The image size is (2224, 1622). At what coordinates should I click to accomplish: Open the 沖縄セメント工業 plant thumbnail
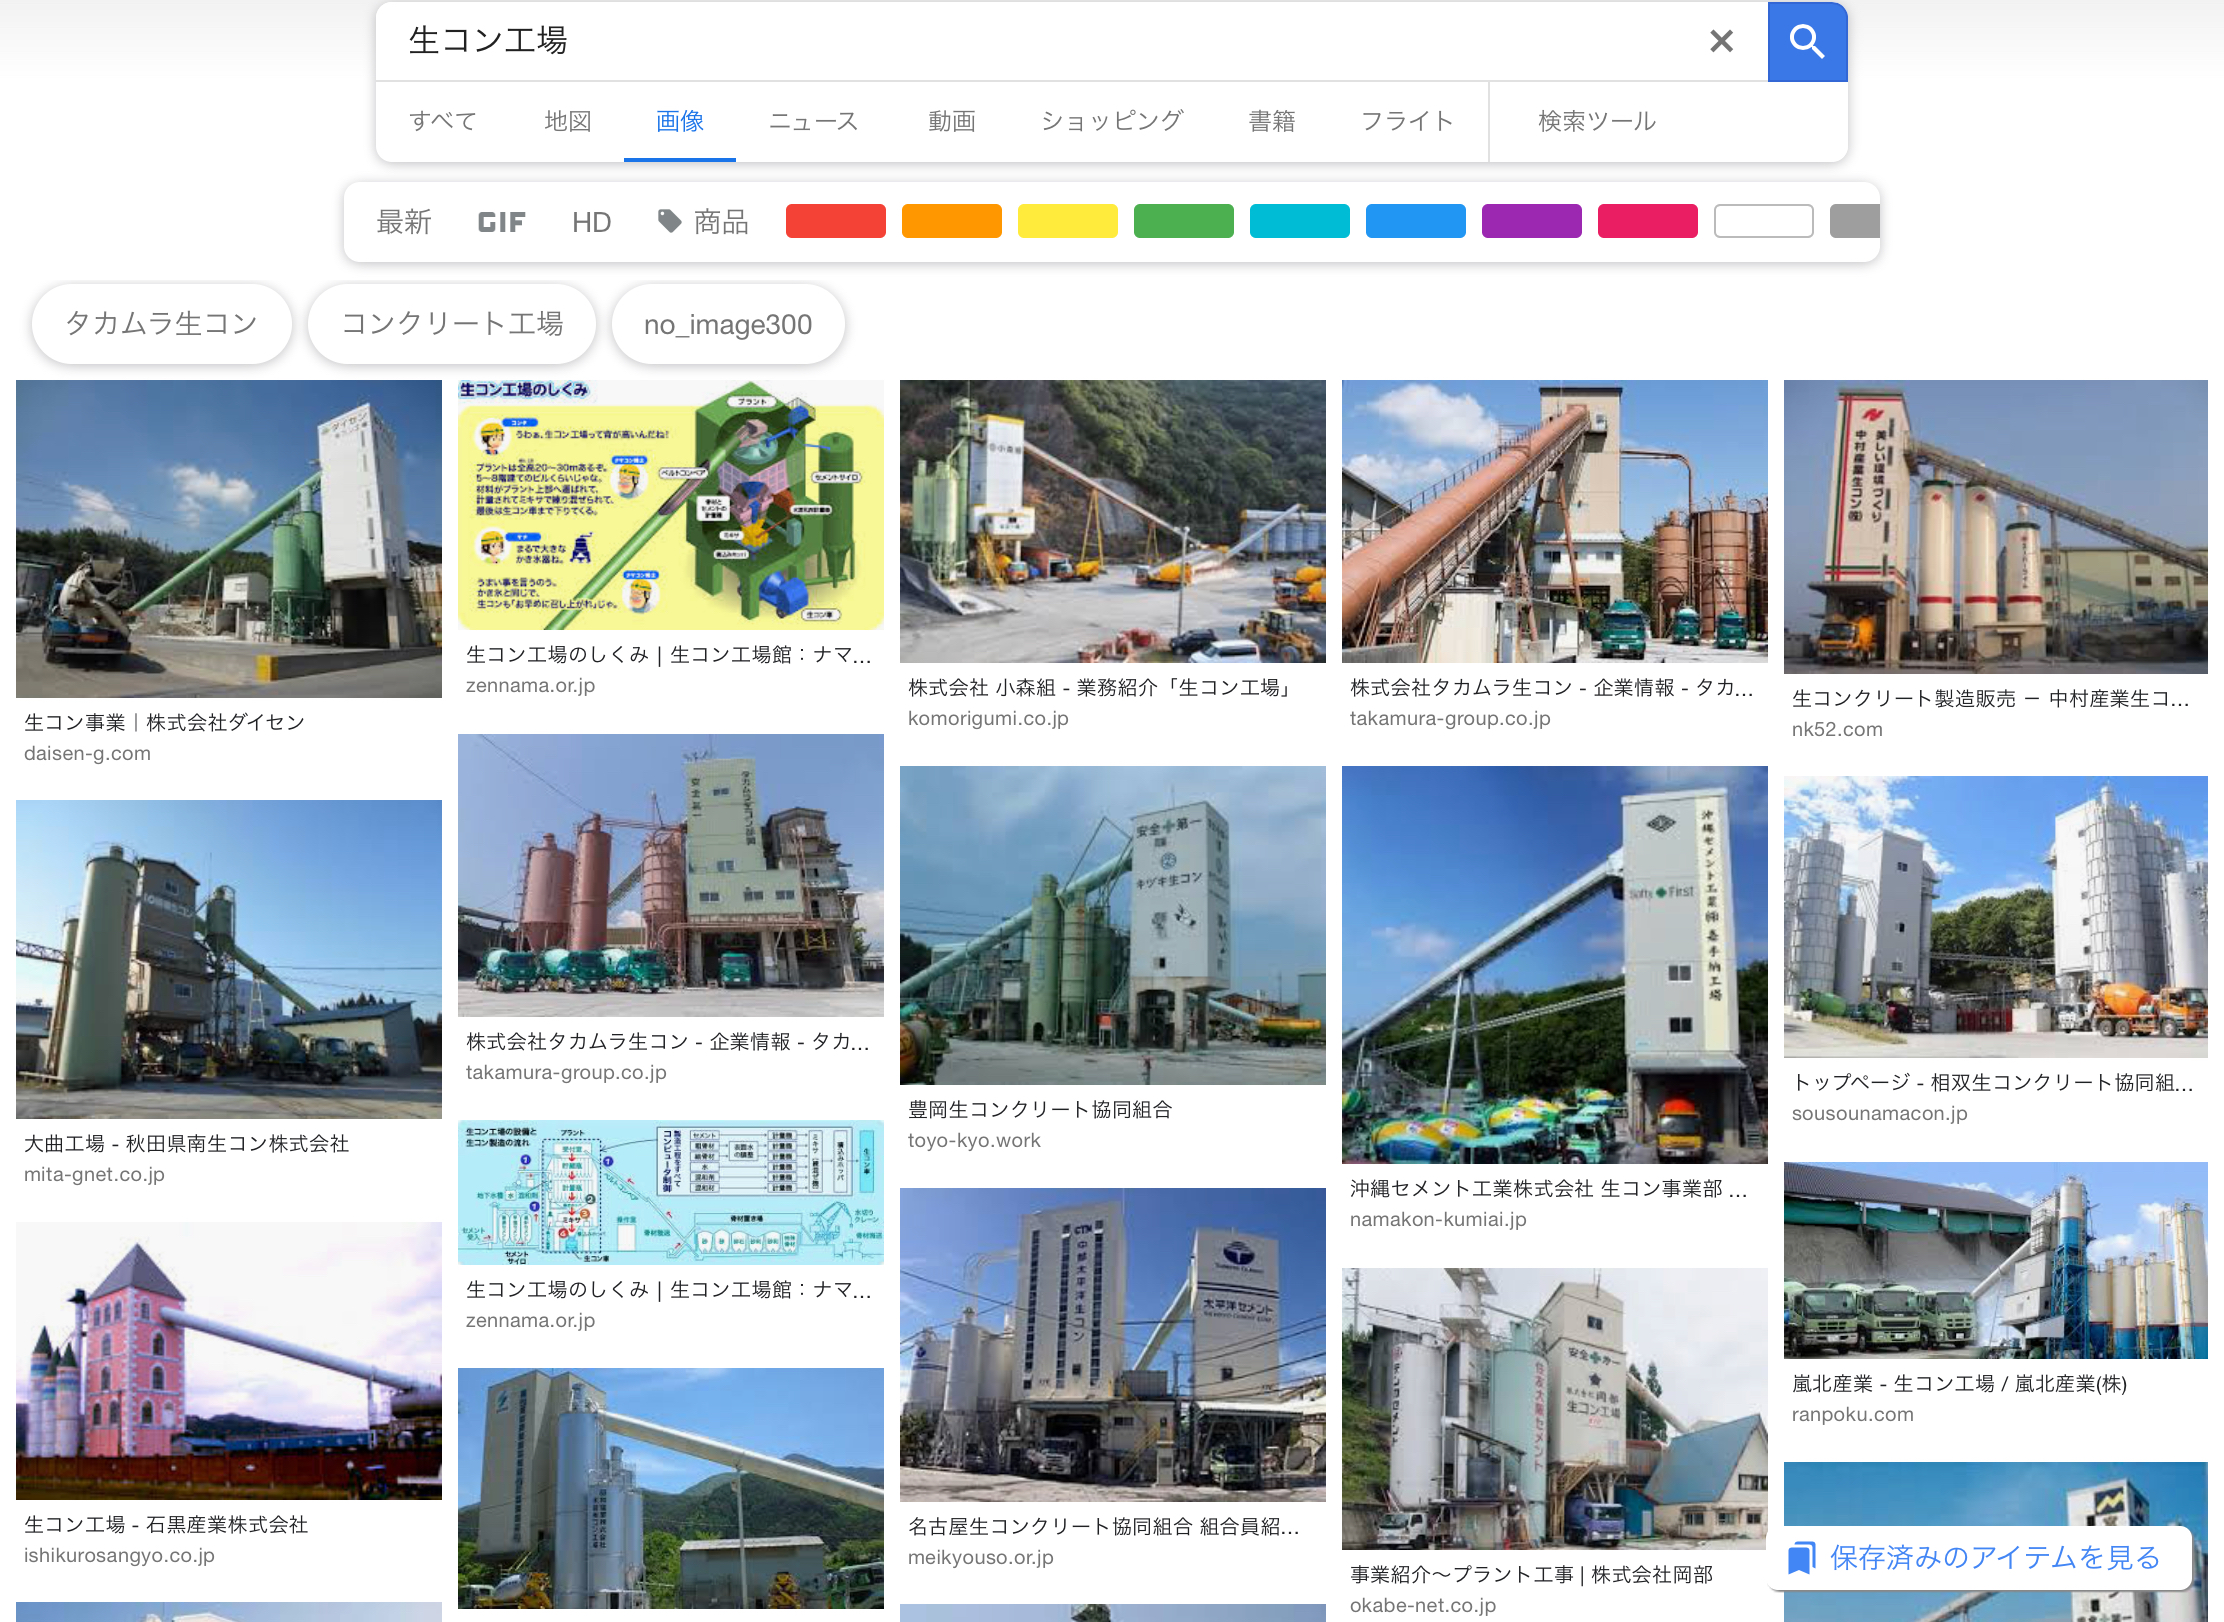(1555, 965)
